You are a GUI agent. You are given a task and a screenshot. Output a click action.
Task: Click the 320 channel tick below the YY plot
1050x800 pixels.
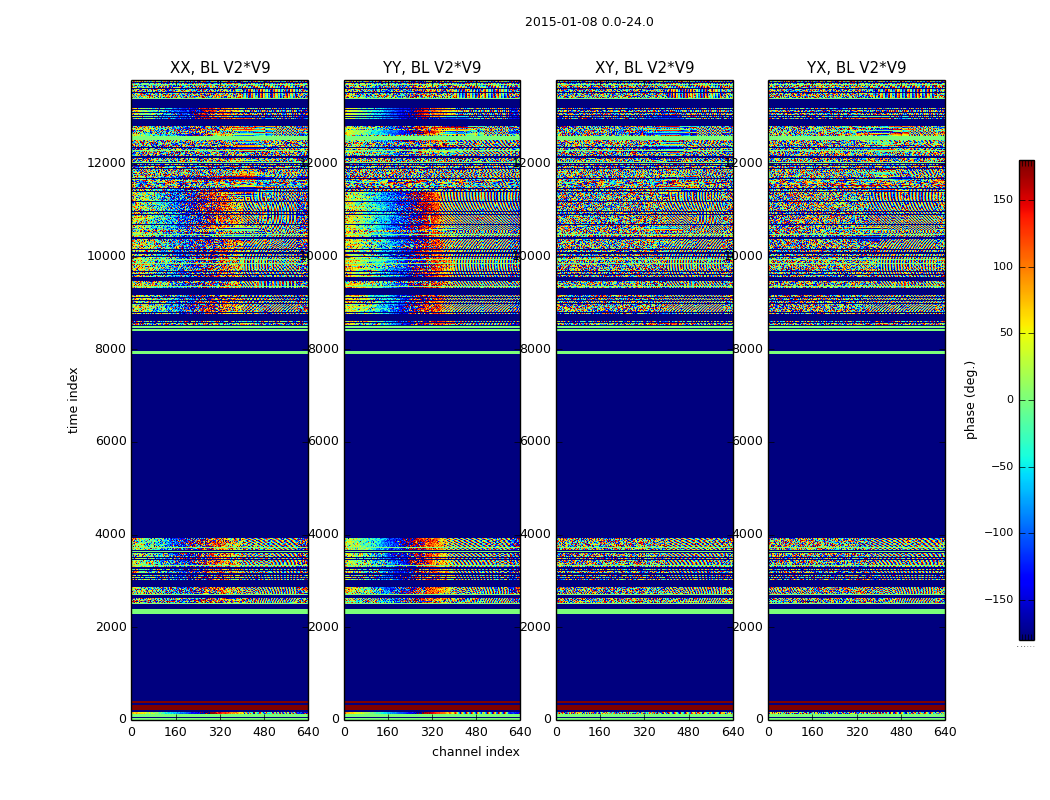[432, 732]
